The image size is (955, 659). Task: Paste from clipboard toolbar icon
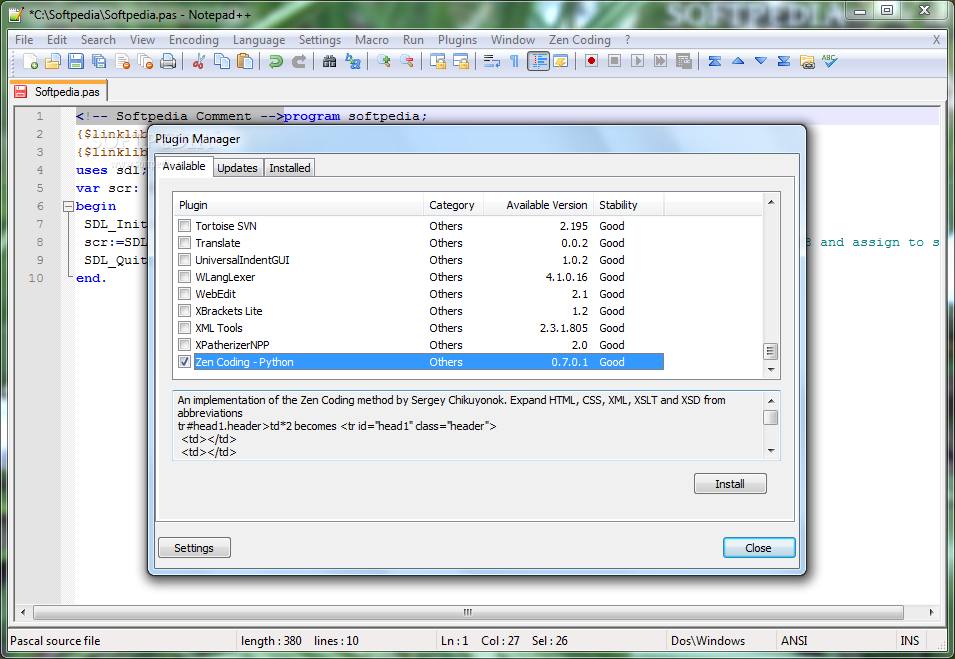point(245,62)
